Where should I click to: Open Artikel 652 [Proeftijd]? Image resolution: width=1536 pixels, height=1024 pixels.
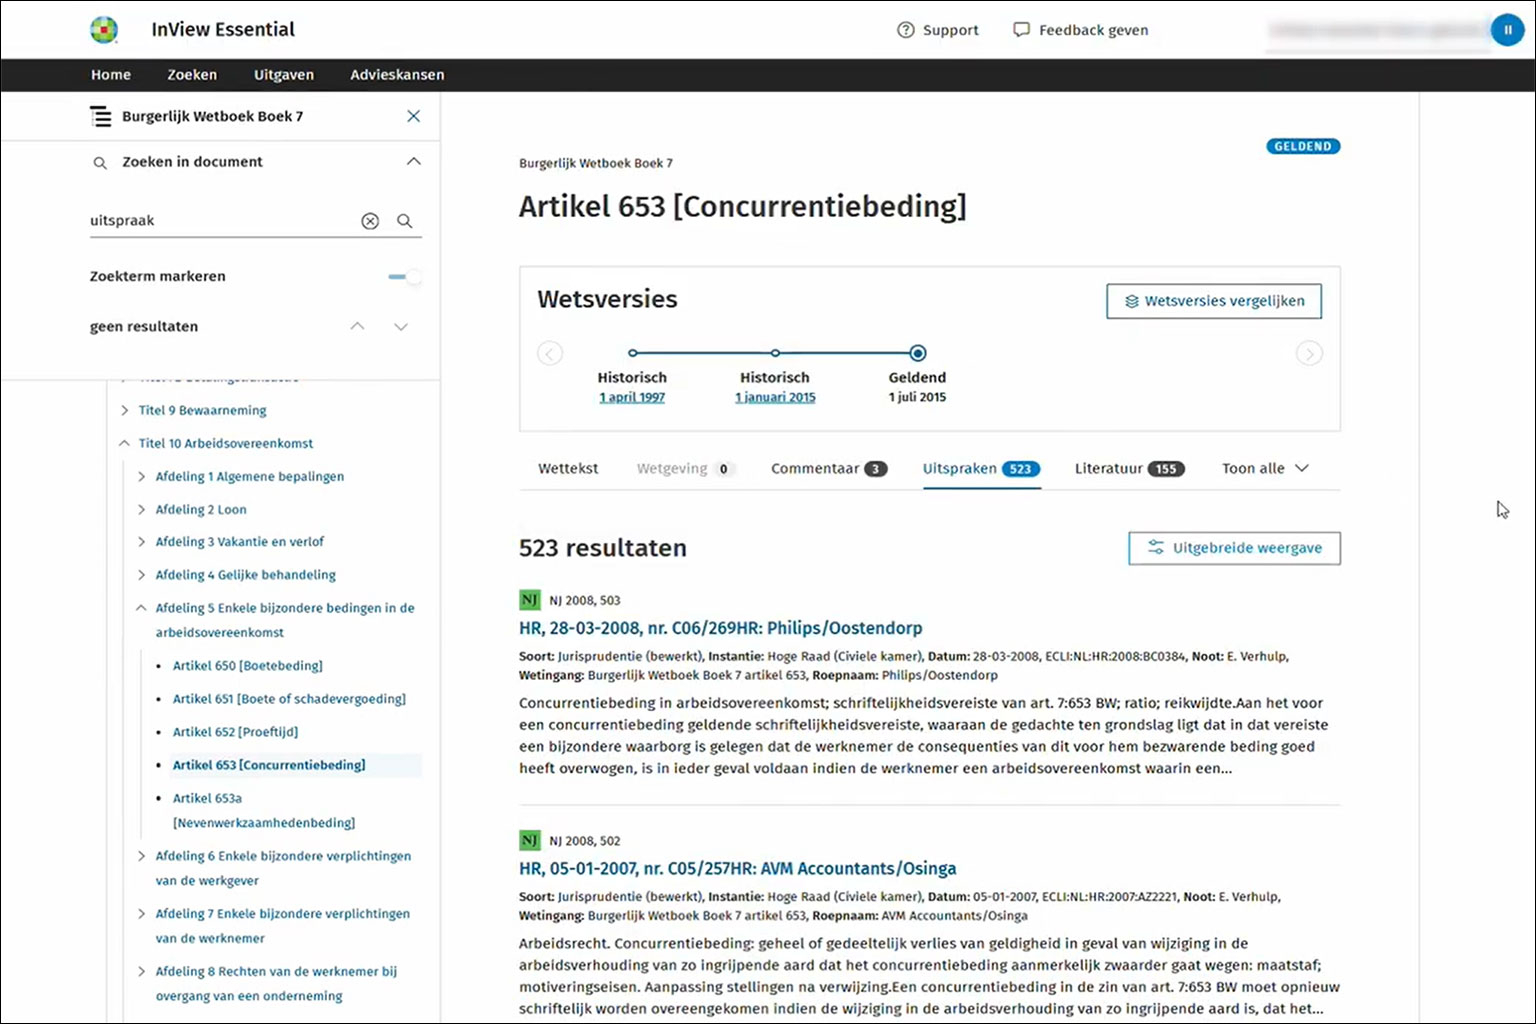pos(235,731)
